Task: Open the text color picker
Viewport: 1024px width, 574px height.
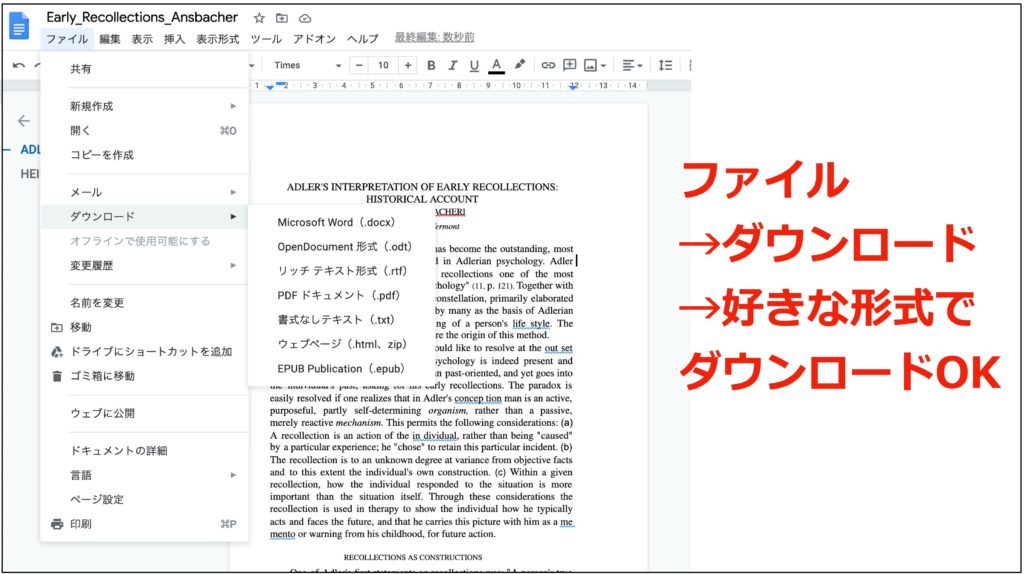Action: point(496,65)
